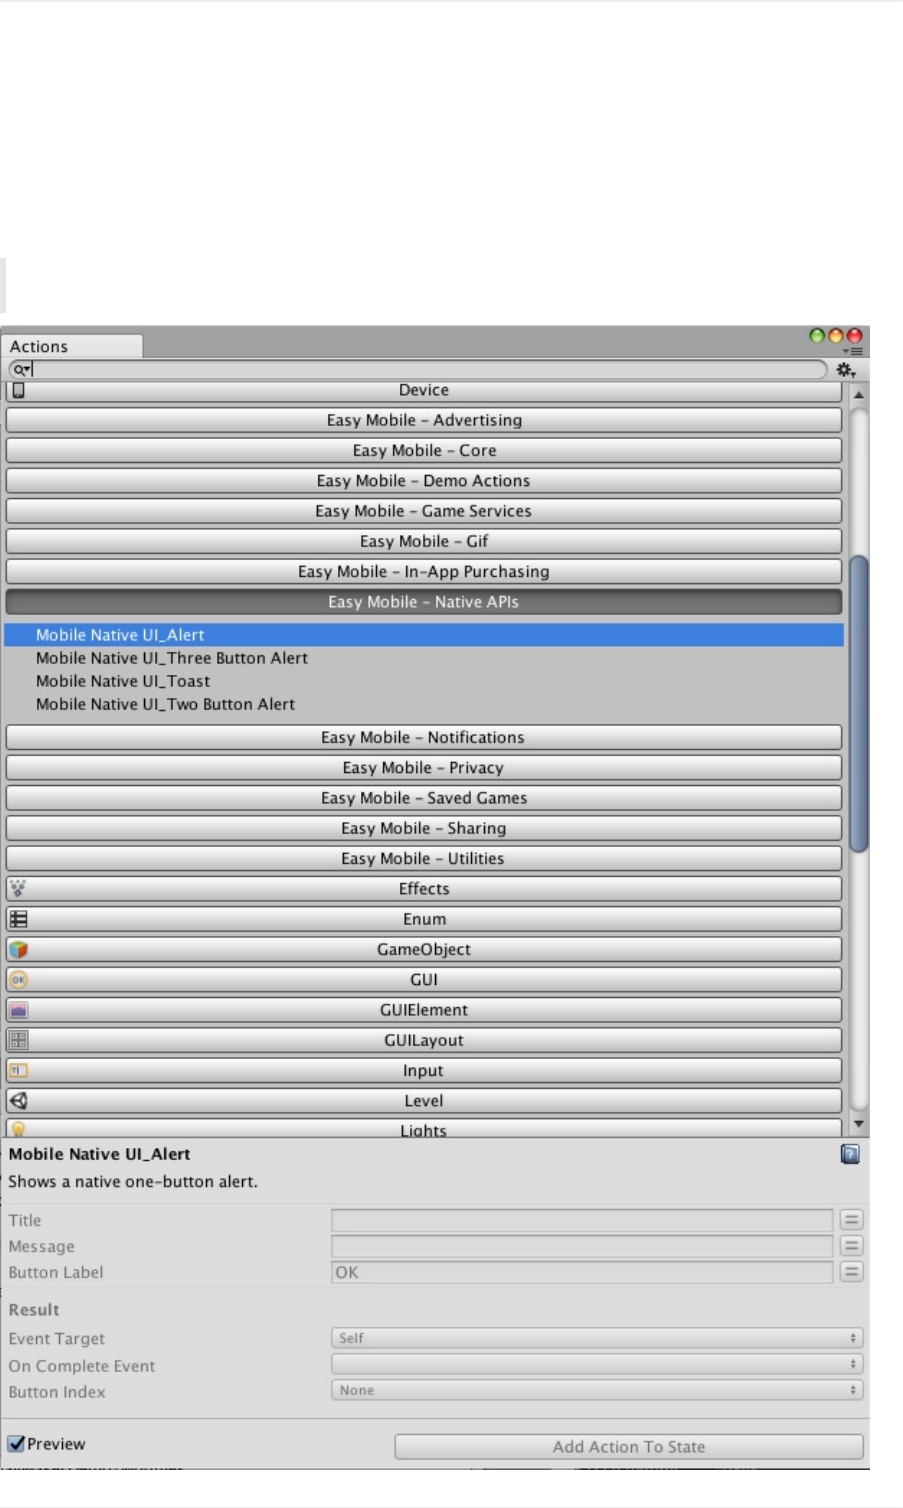The height and width of the screenshot is (1508, 903).
Task: Expand the Effects category
Action: point(424,889)
